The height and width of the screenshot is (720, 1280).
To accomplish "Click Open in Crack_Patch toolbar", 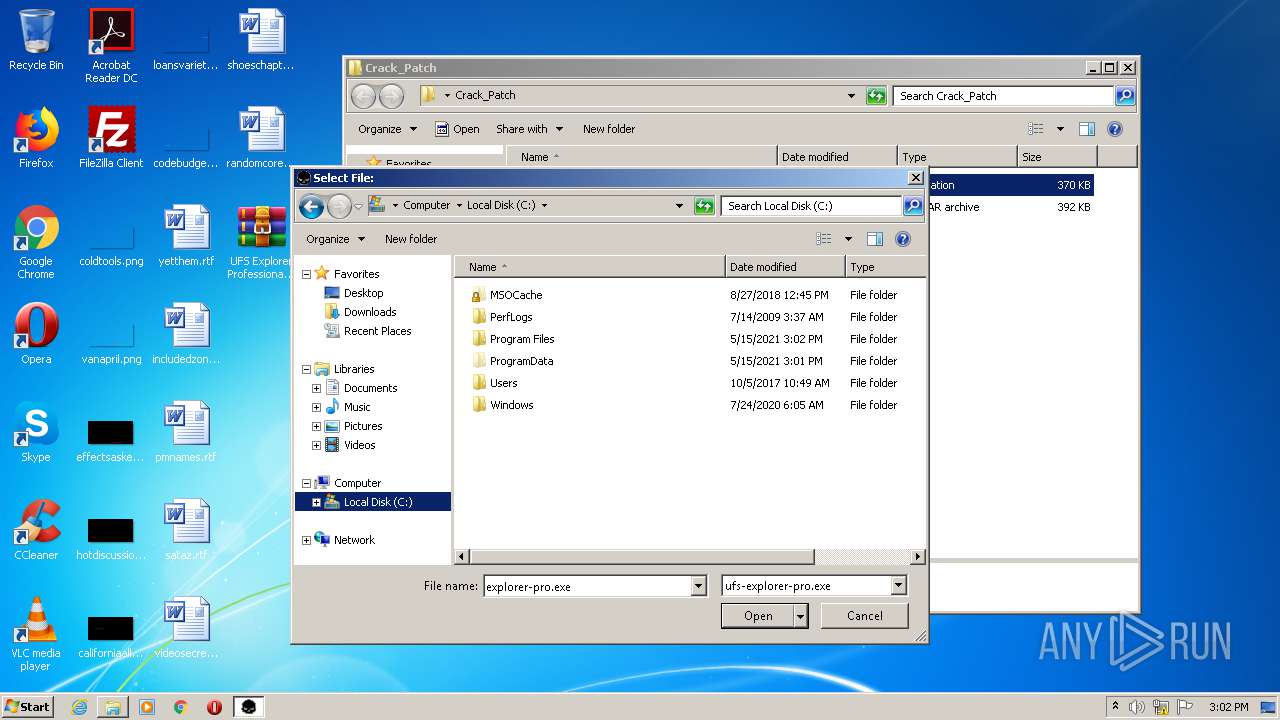I will 457,129.
